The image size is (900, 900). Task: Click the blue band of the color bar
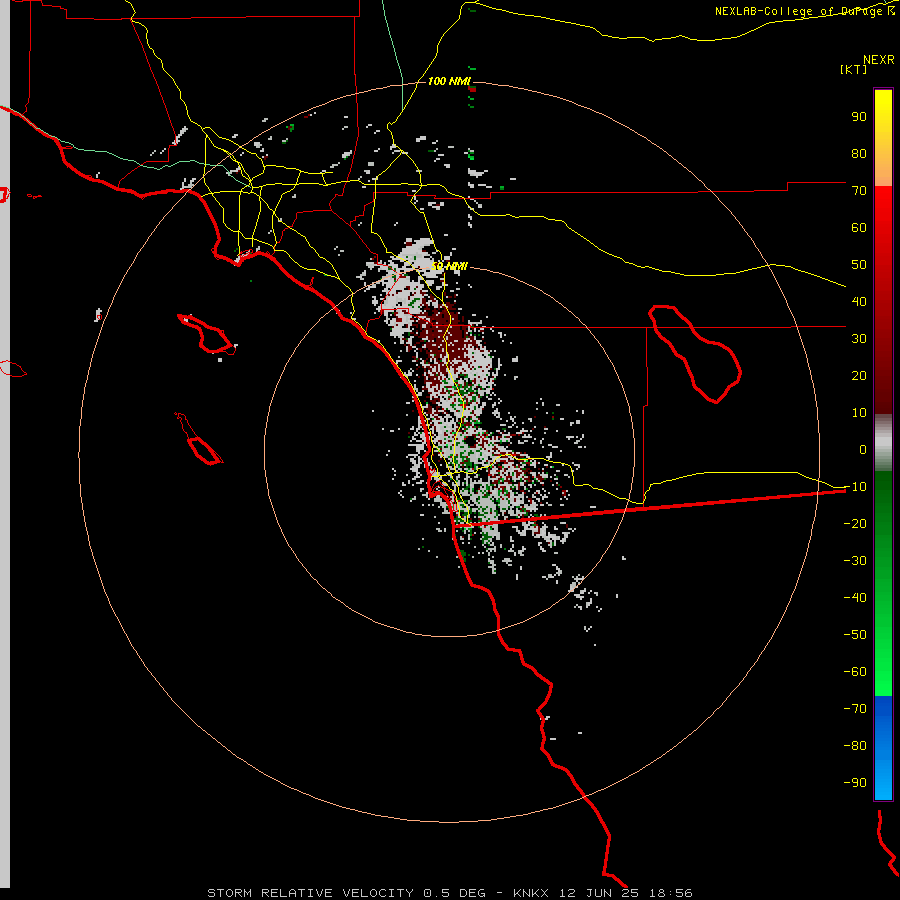click(x=883, y=748)
